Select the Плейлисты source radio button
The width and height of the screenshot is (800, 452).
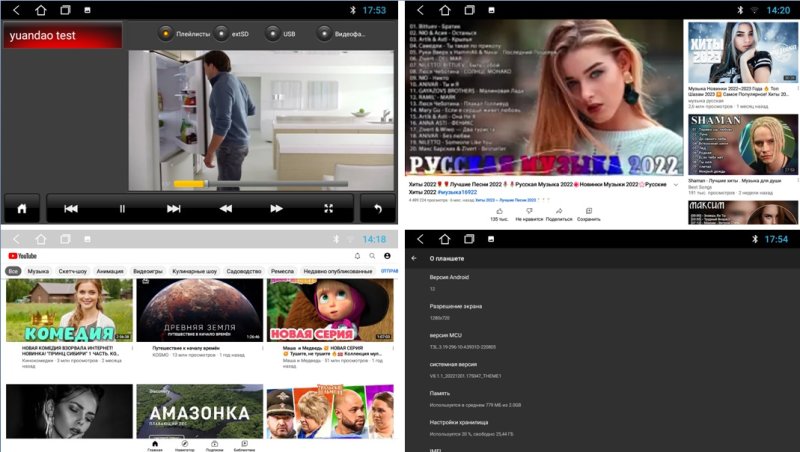tap(166, 33)
